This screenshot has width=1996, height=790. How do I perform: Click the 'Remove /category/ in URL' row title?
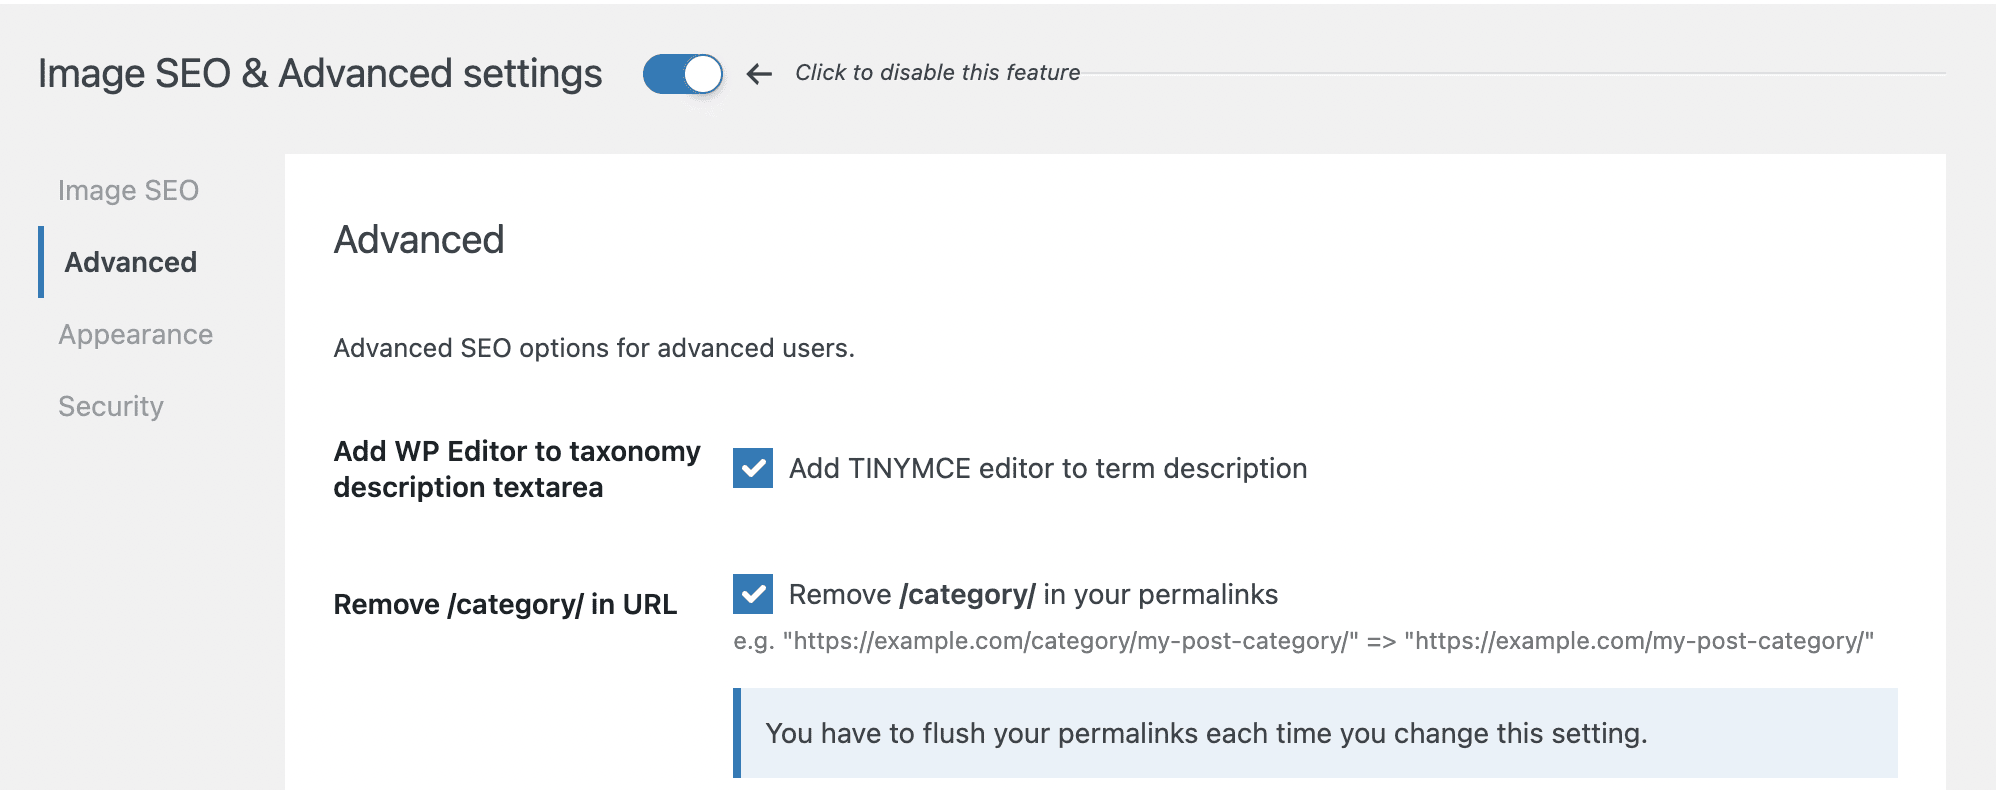[x=505, y=604]
